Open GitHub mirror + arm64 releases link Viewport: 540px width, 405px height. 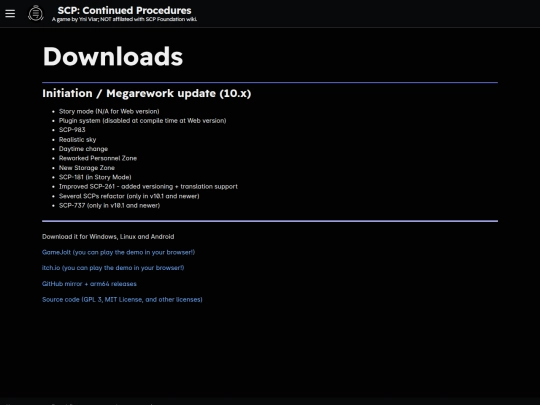(x=89, y=284)
